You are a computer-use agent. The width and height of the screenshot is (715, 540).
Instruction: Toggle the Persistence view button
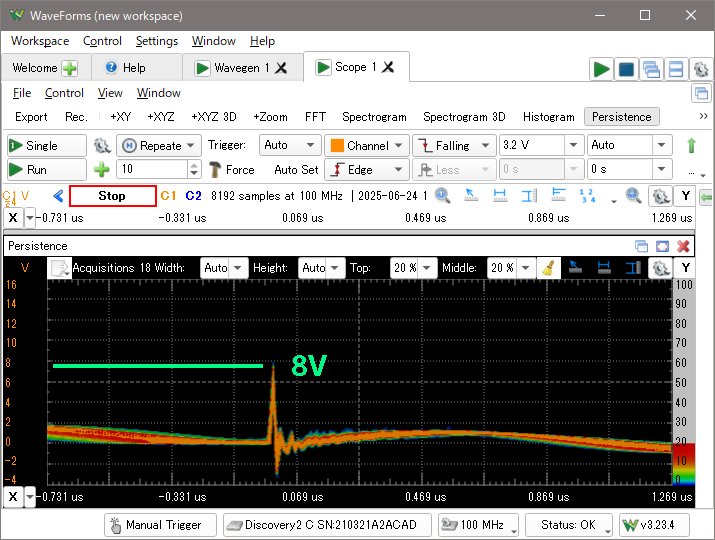(622, 117)
